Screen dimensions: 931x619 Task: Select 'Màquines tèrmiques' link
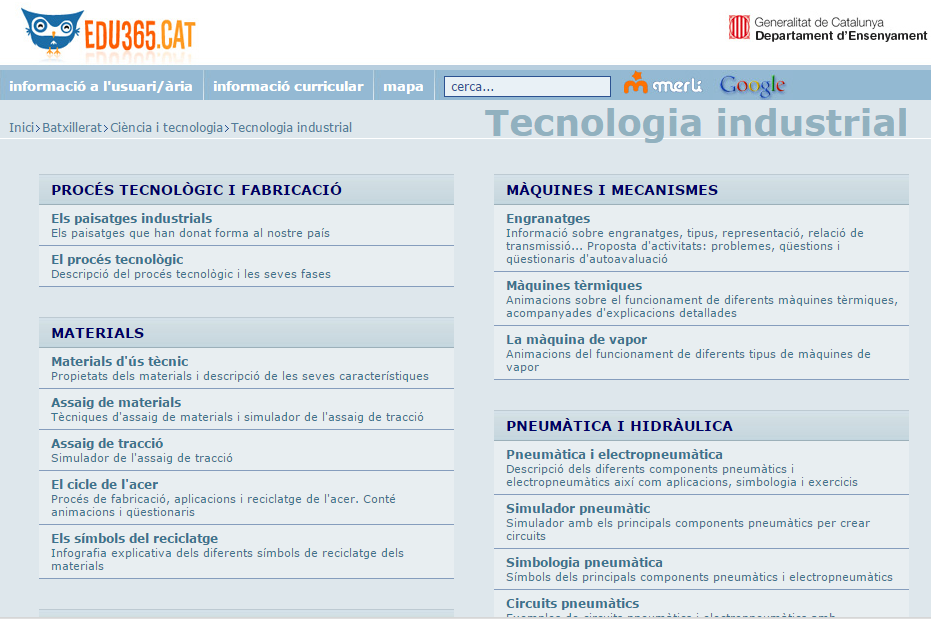pos(574,285)
